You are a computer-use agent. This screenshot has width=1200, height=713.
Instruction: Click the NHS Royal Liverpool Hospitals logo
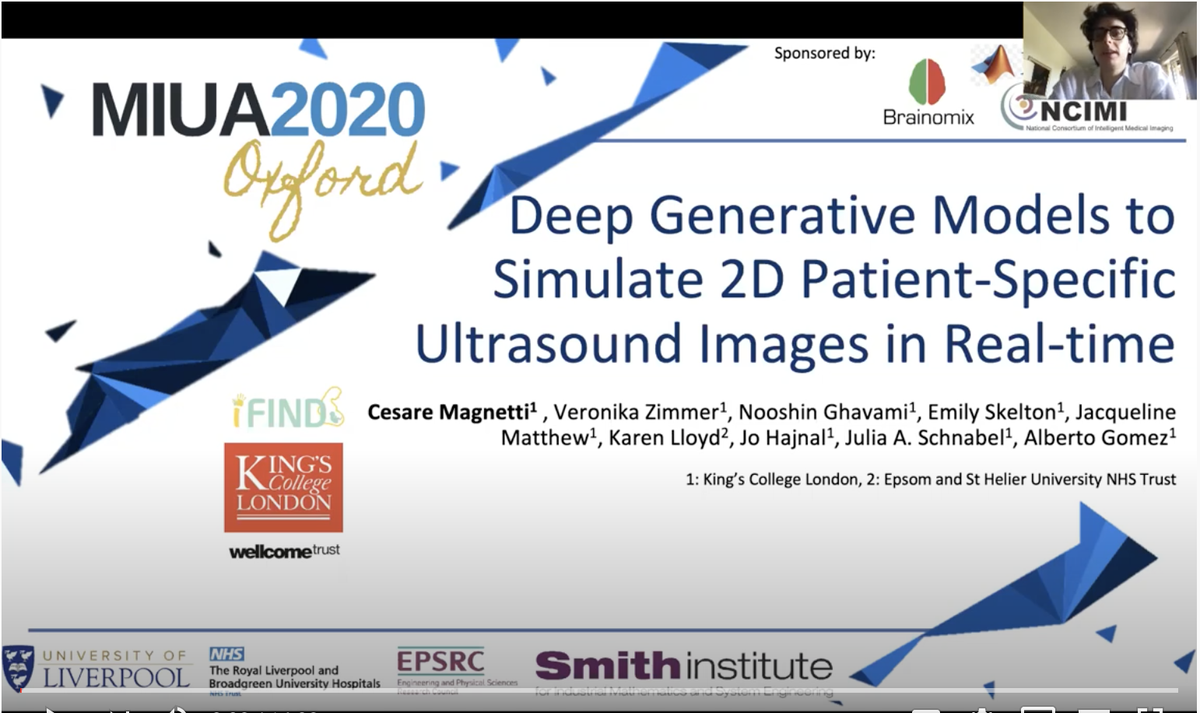click(x=294, y=669)
